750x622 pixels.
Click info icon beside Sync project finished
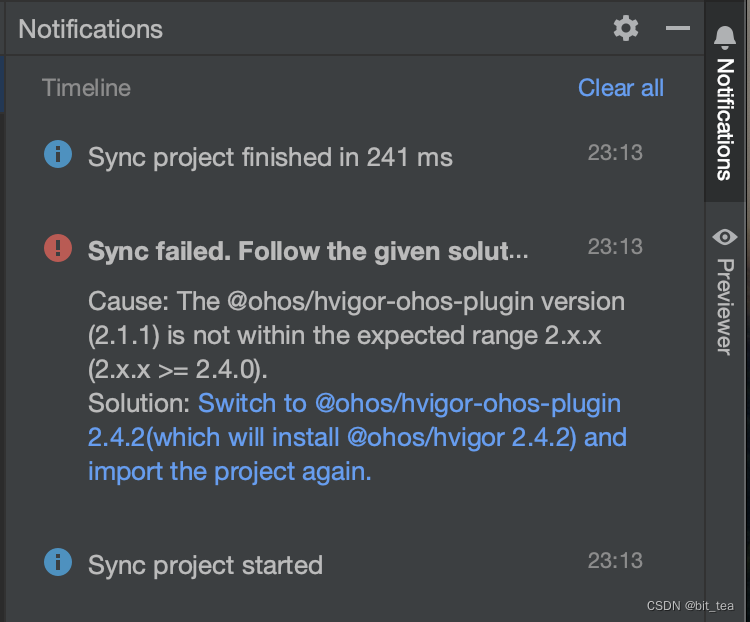(58, 155)
